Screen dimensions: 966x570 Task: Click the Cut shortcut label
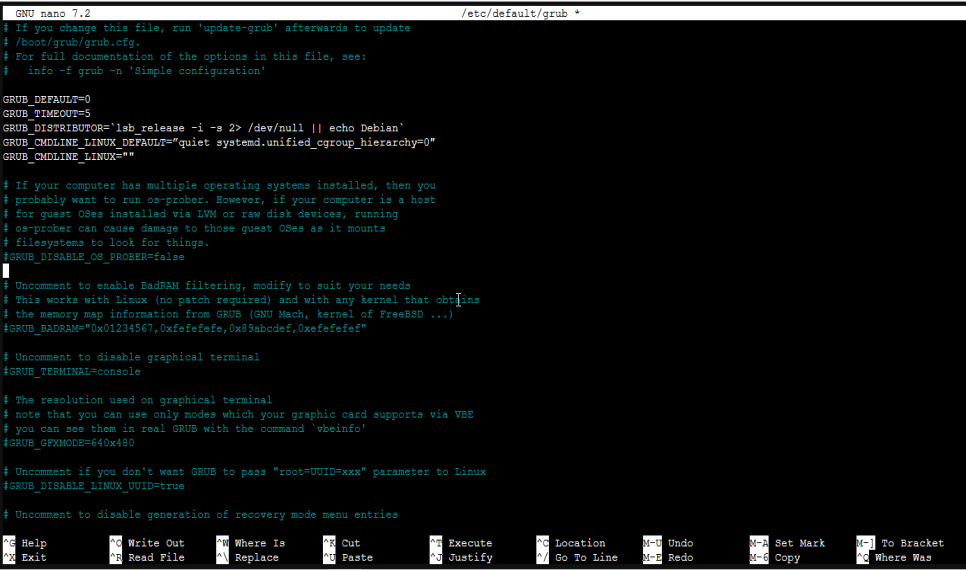click(x=350, y=543)
